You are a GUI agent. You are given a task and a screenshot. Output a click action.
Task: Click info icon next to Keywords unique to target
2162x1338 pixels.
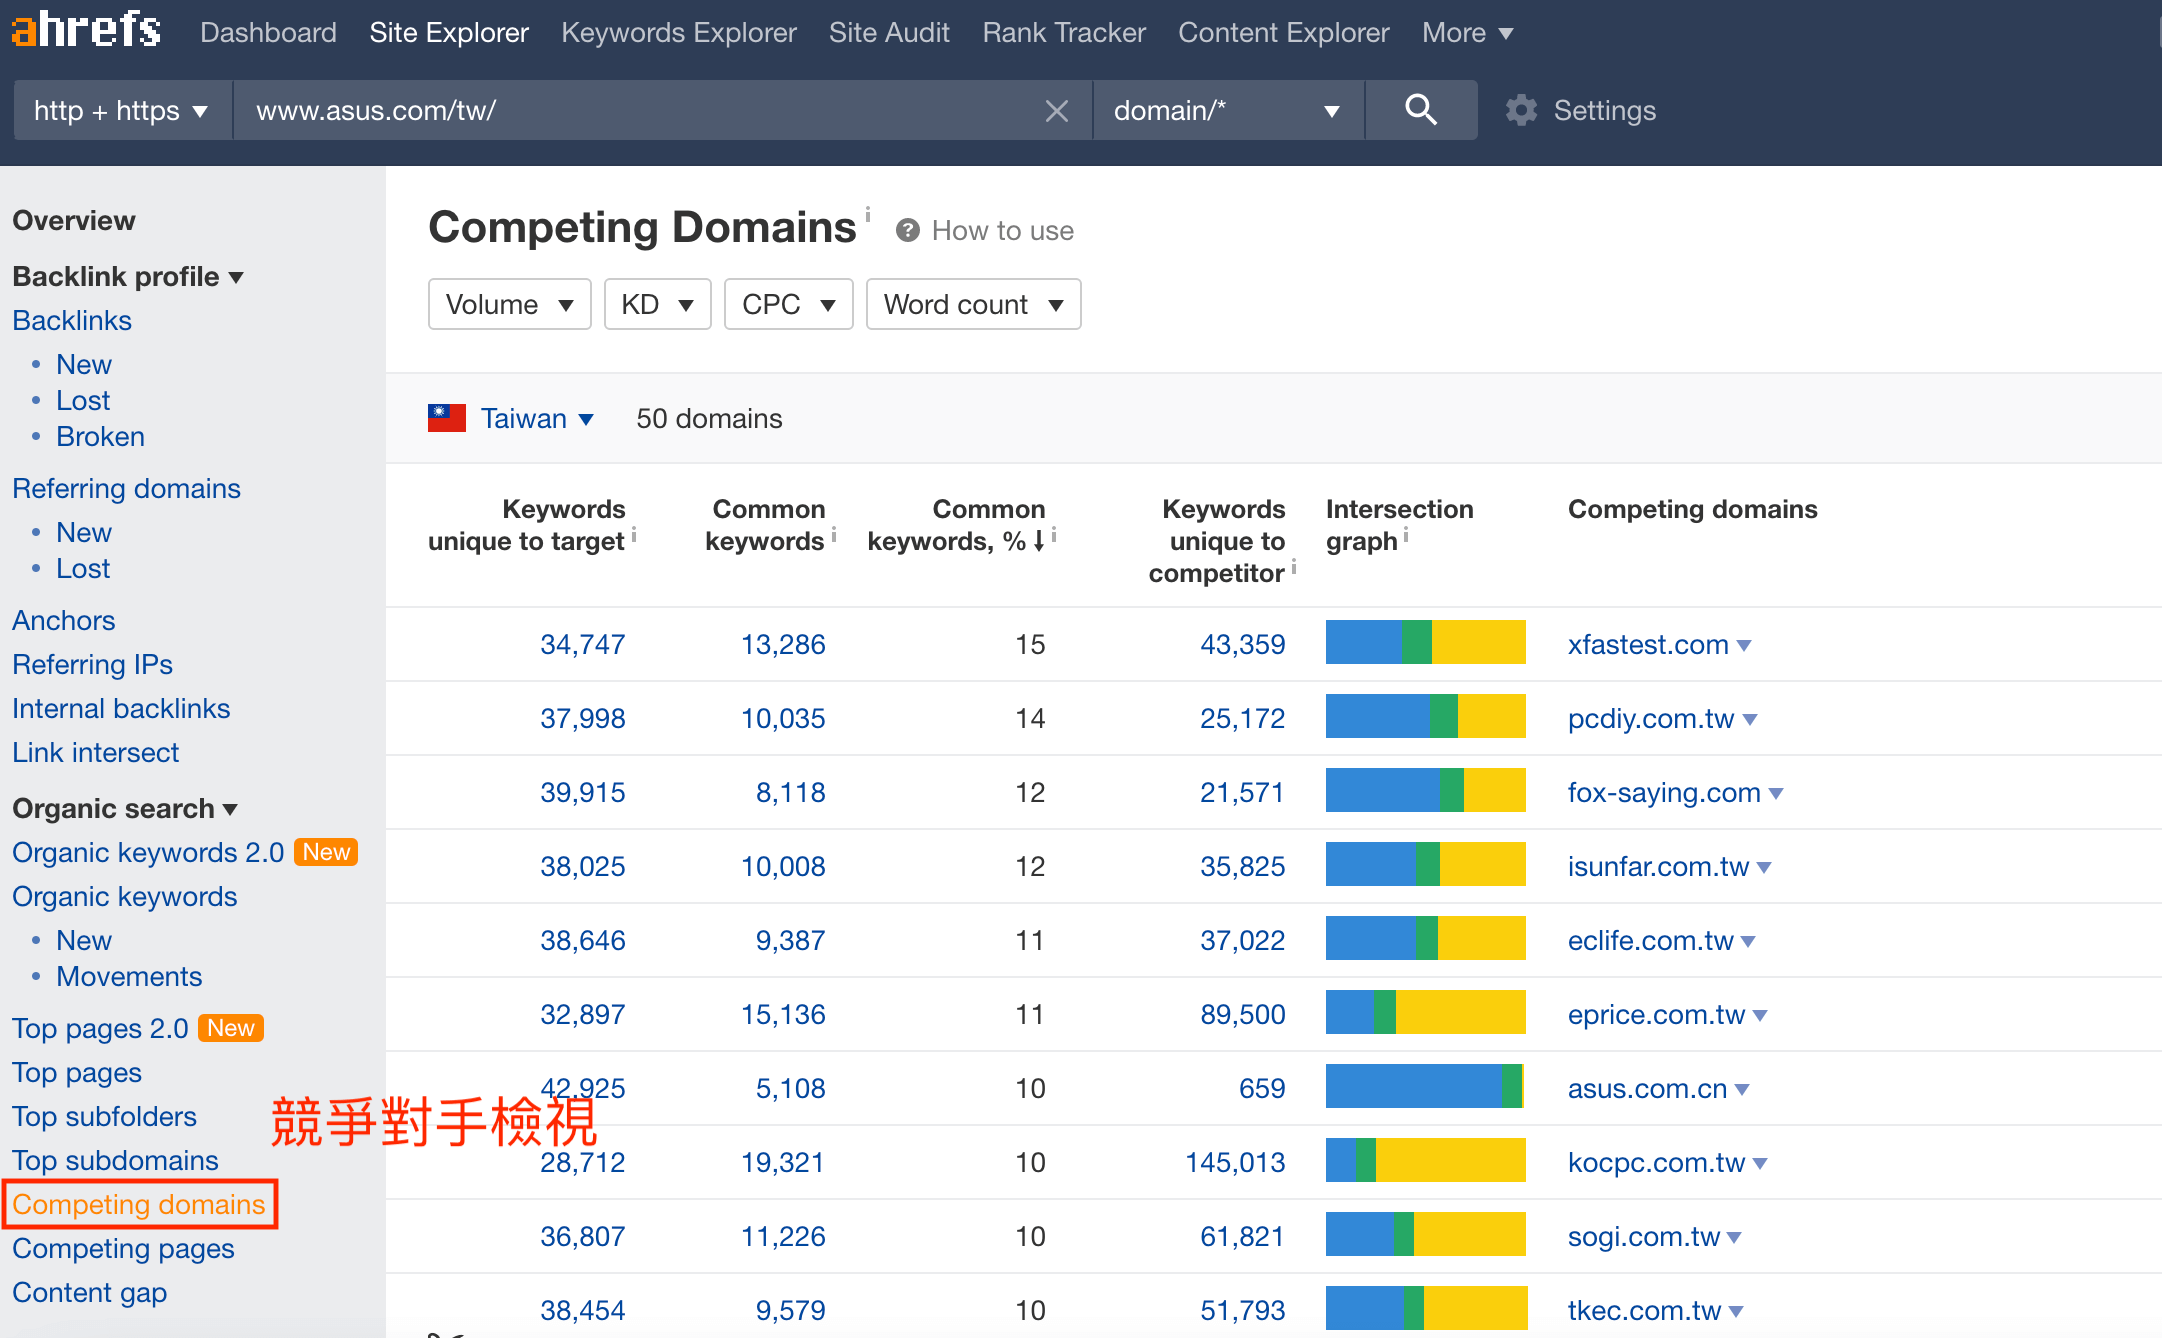[x=634, y=535]
